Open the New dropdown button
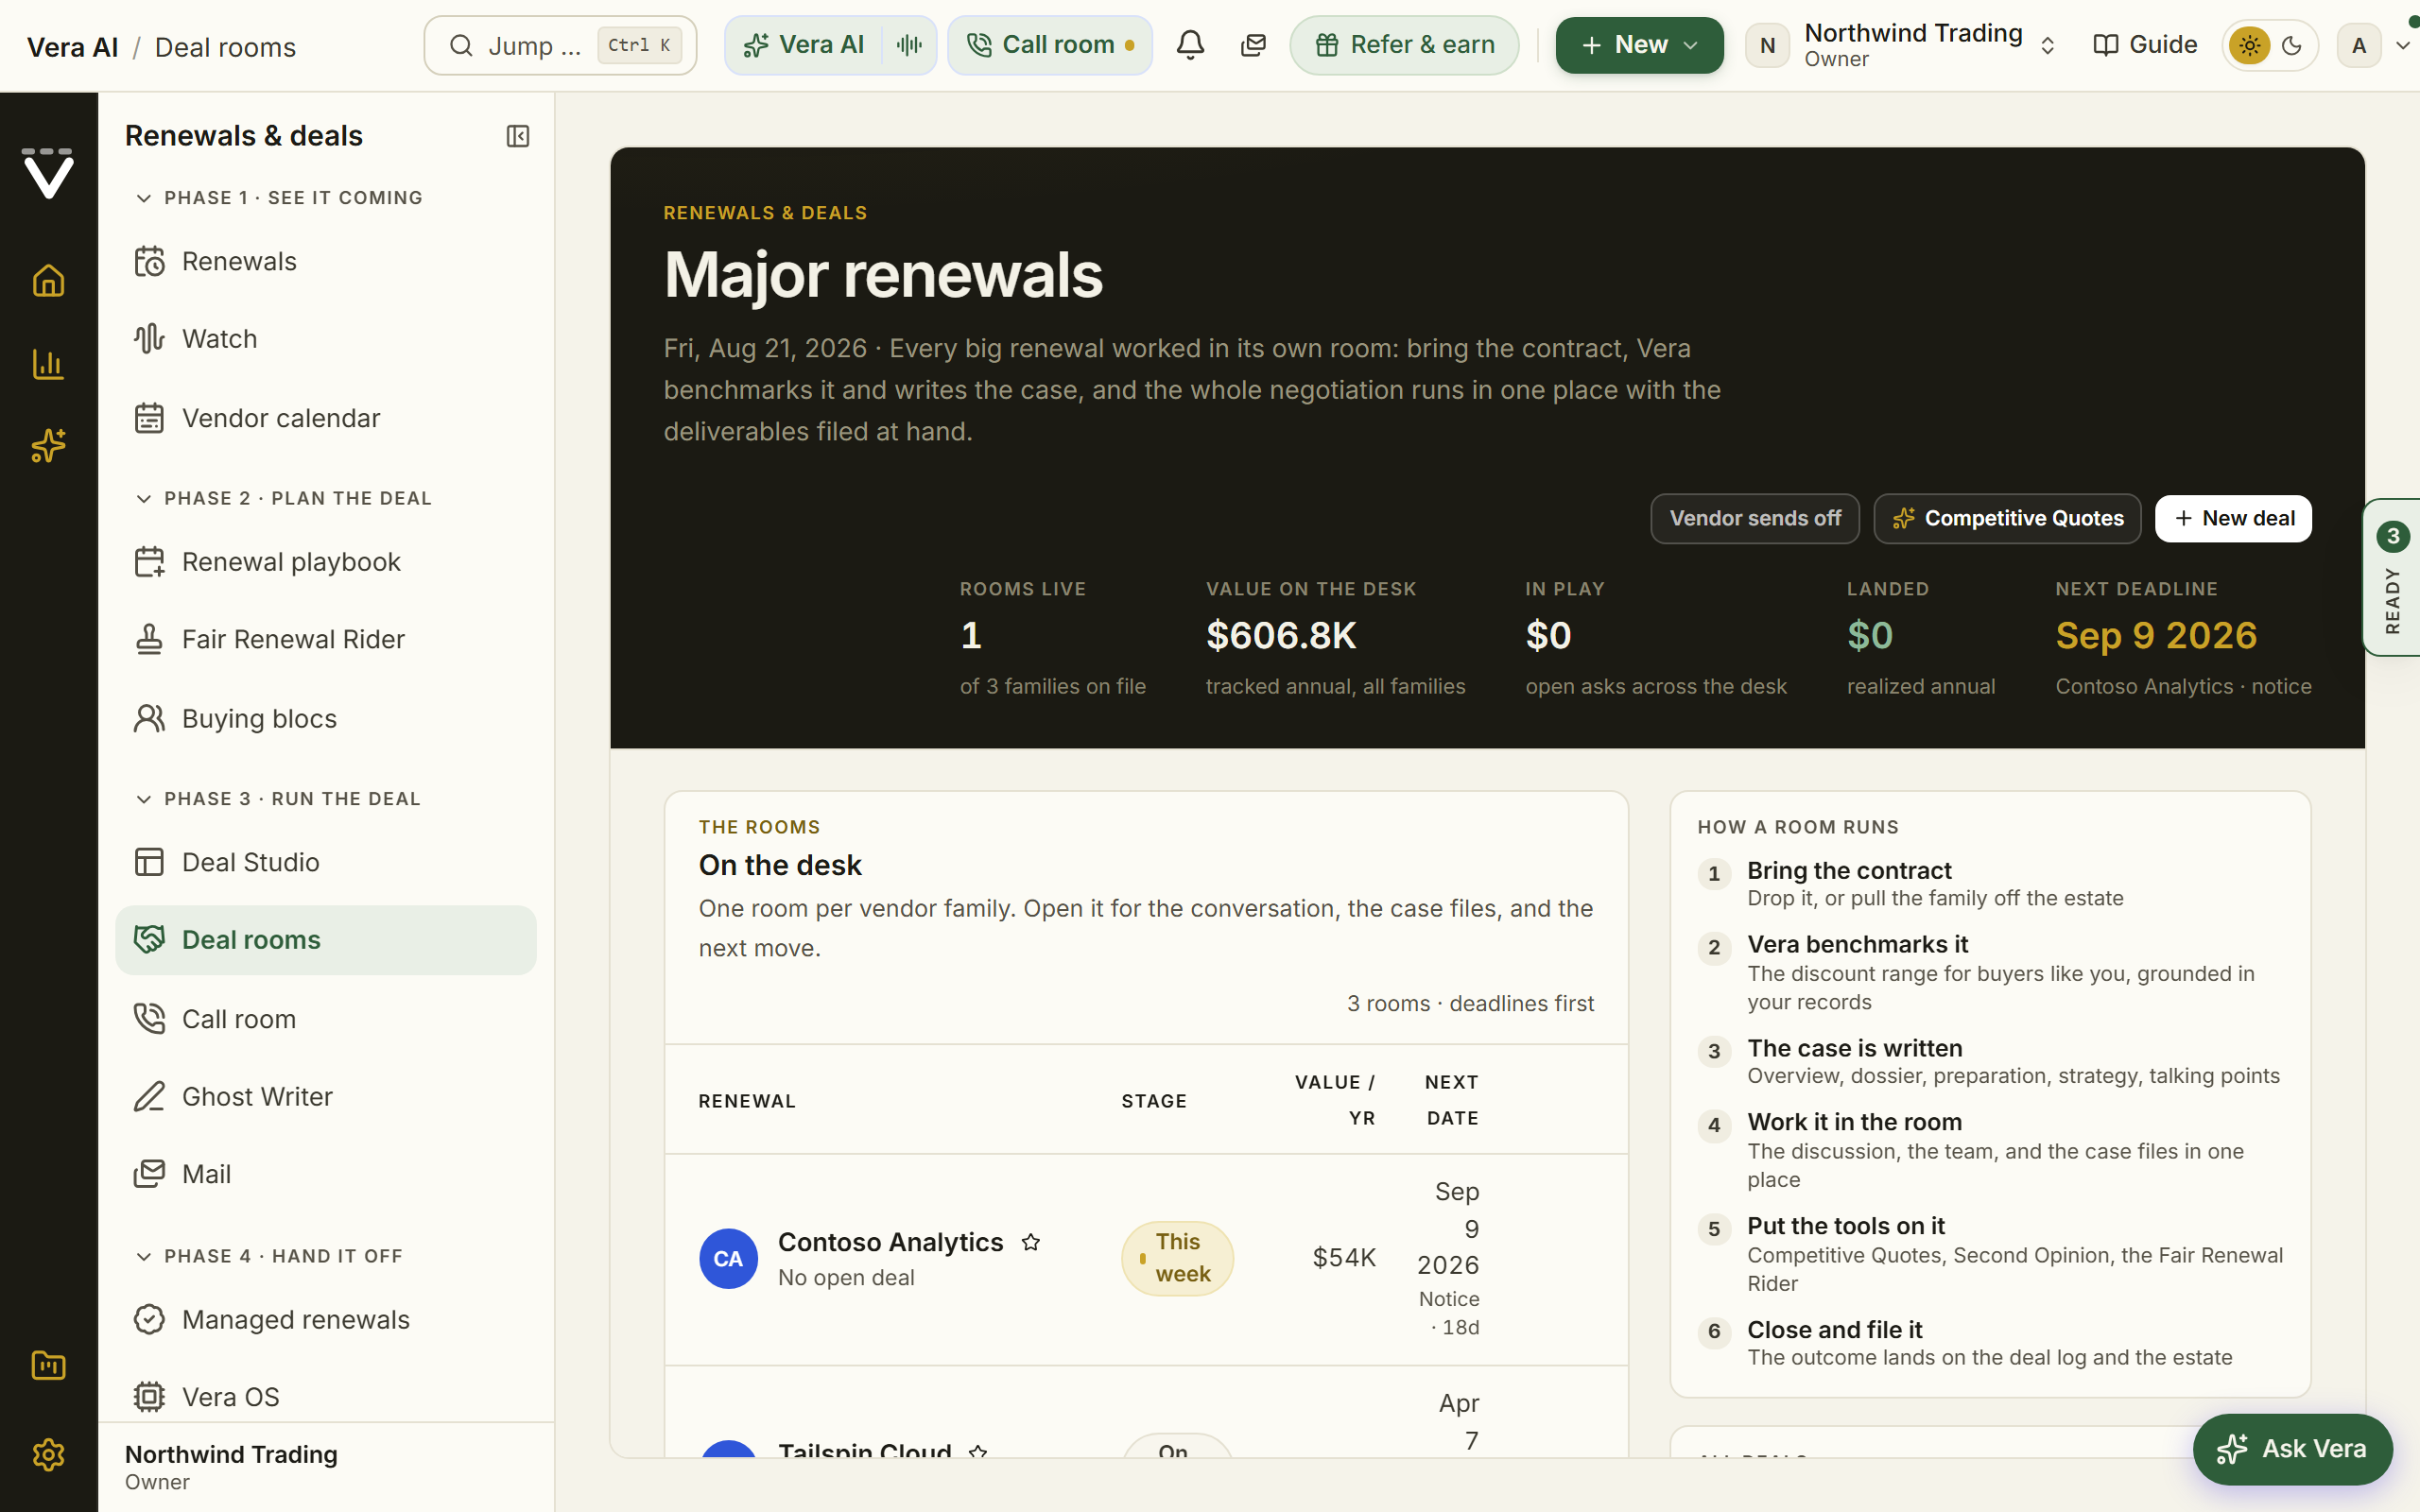 pos(1639,45)
